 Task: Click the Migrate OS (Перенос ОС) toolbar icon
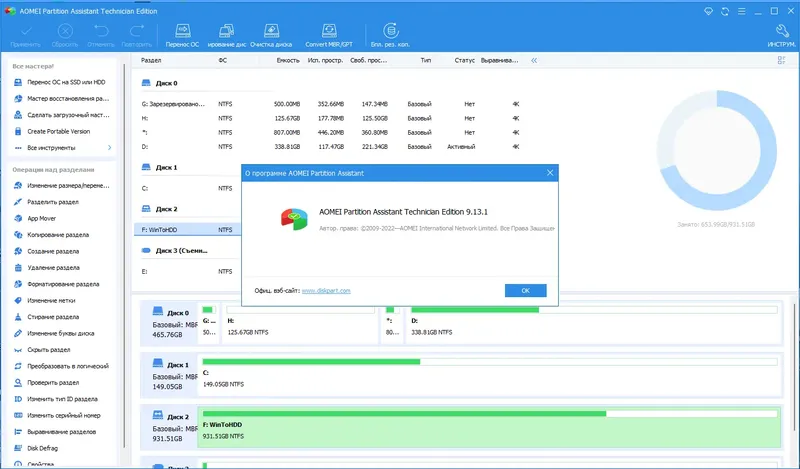click(x=182, y=35)
